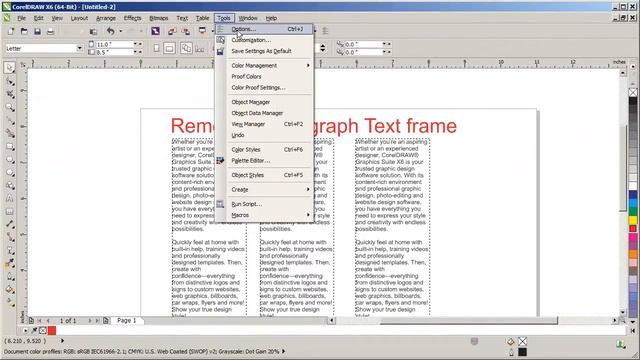Open View Manager menu item
The width and height of the screenshot is (640, 360).
(265, 124)
